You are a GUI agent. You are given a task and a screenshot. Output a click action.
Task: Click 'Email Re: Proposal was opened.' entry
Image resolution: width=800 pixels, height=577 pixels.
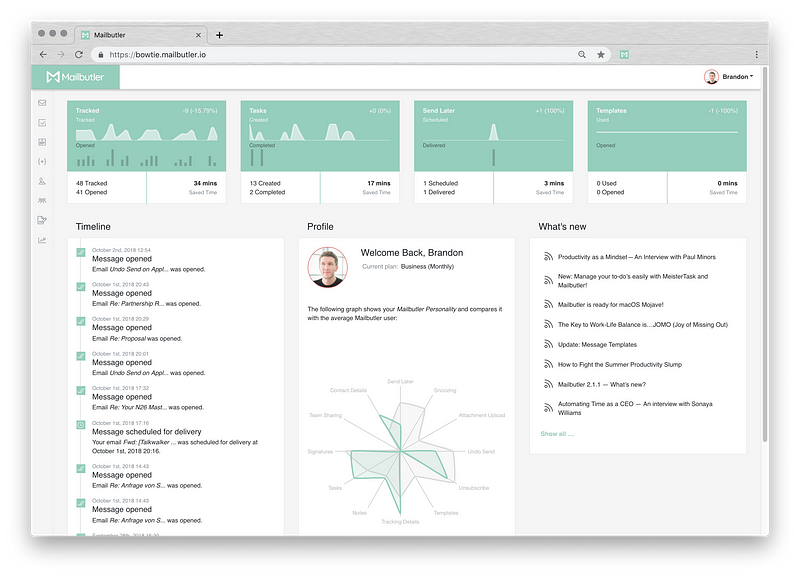(x=137, y=338)
